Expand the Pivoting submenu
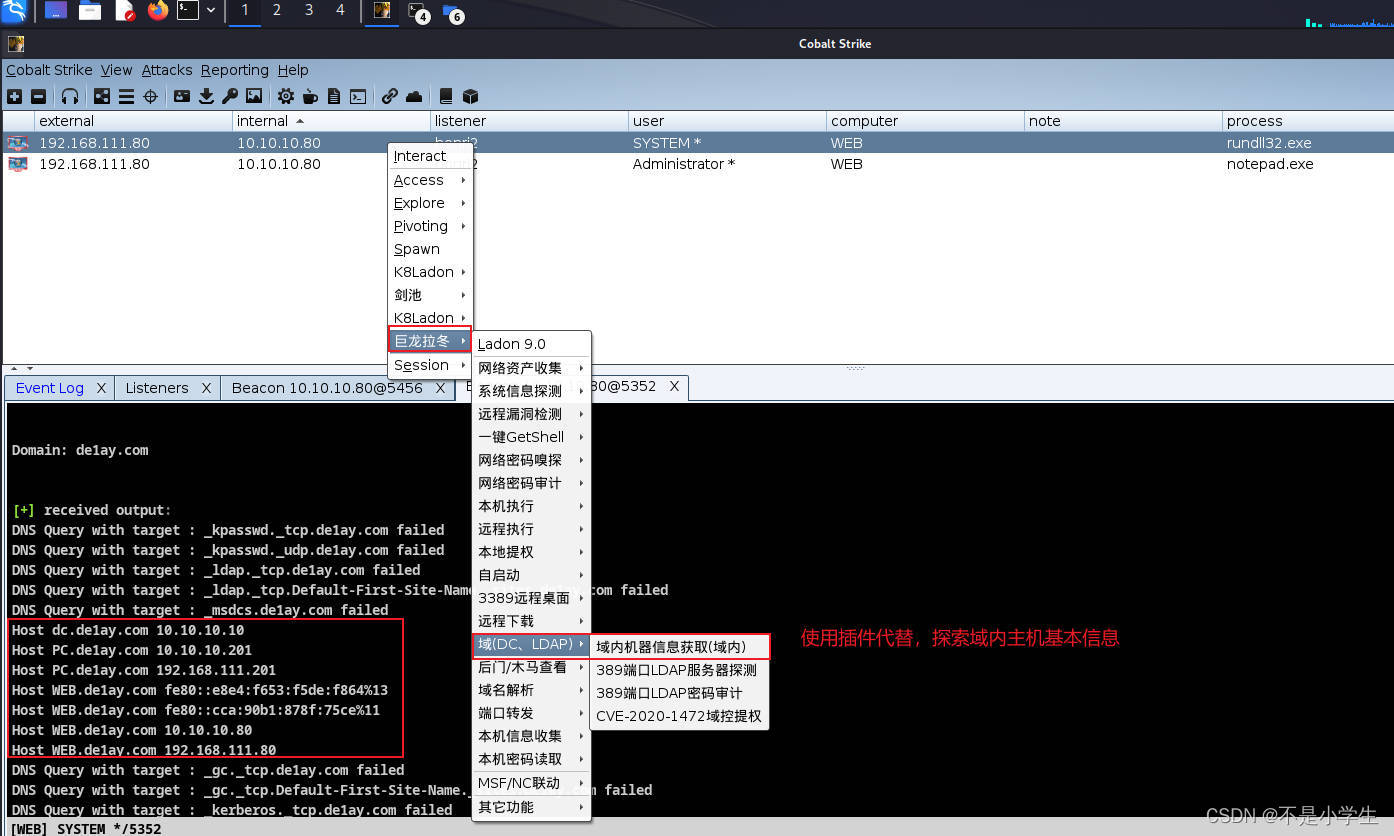The height and width of the screenshot is (836, 1394). point(430,226)
